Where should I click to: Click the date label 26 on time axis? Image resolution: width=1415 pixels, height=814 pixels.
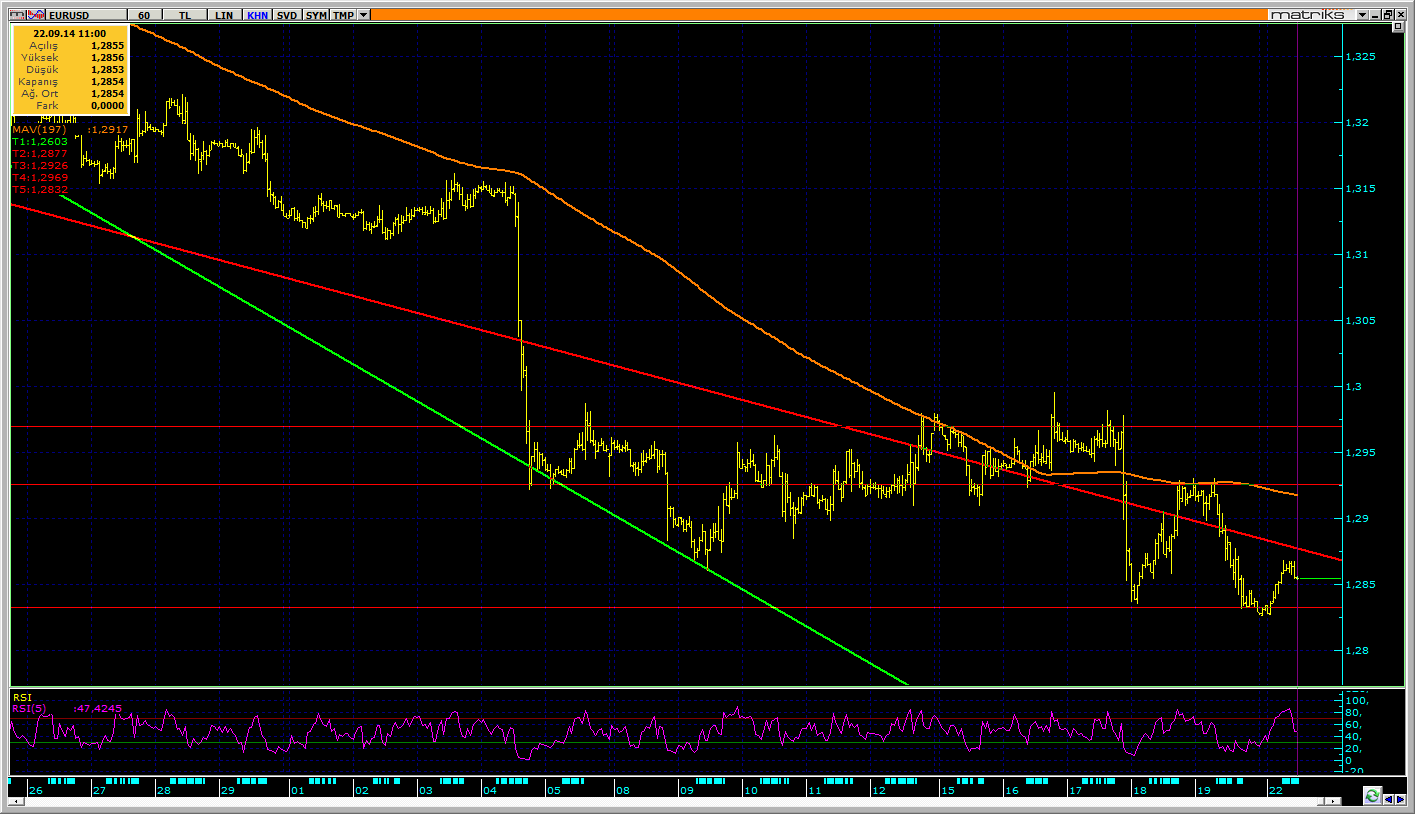coord(36,791)
